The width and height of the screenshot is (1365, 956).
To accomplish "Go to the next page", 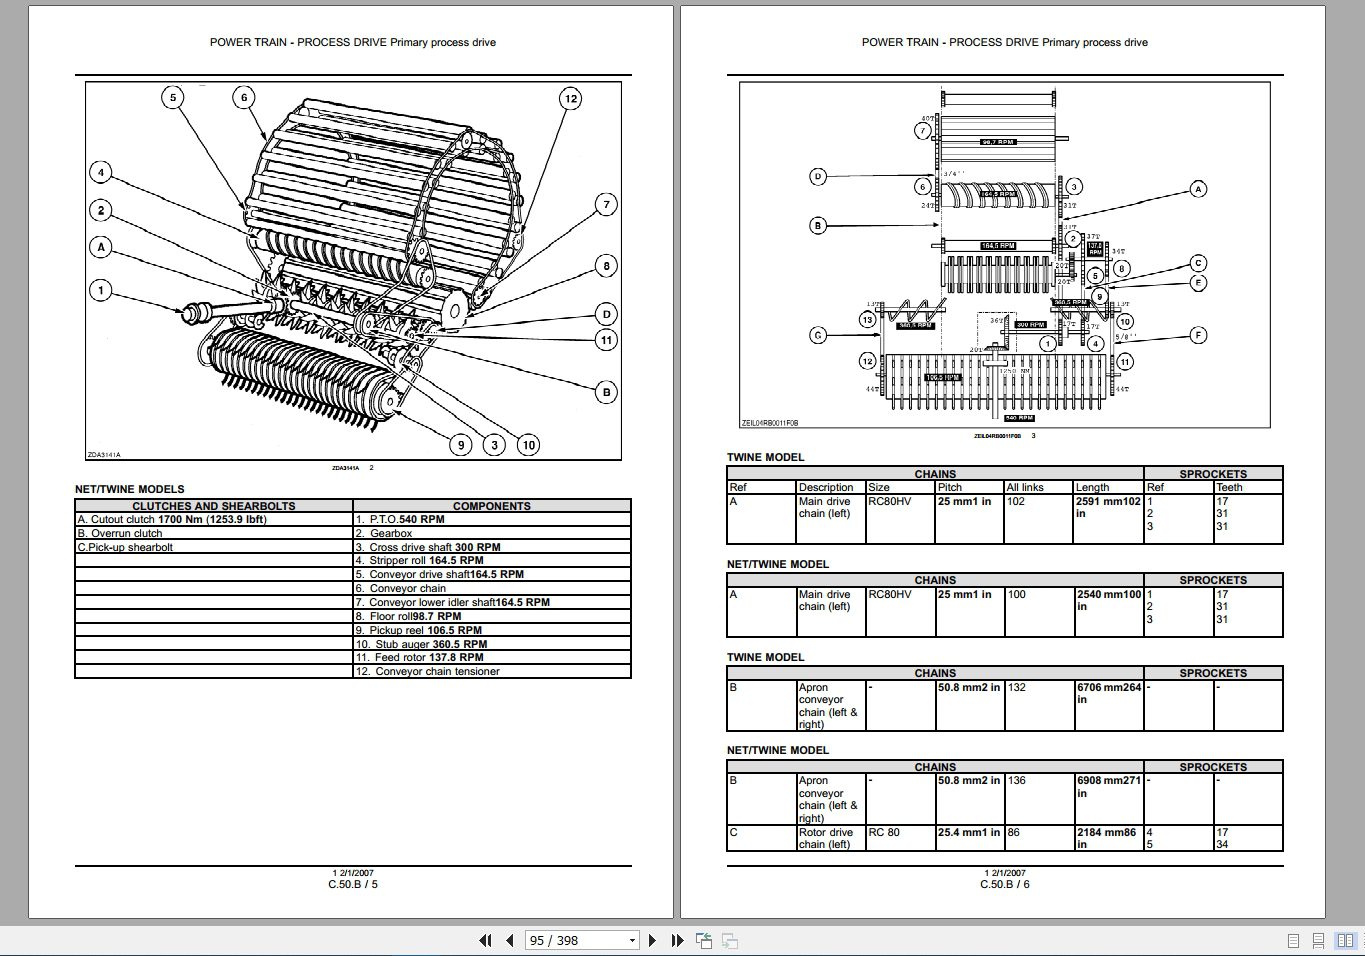I will click(x=653, y=940).
